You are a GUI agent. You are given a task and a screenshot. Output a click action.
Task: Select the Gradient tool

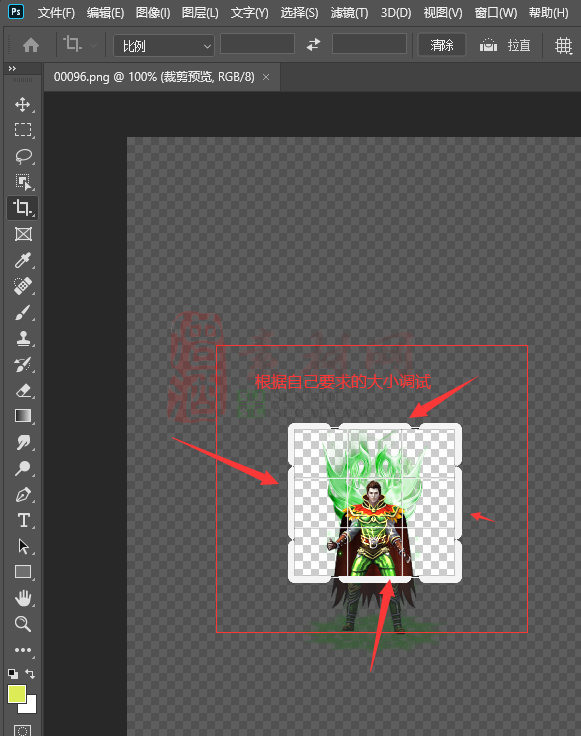click(23, 416)
